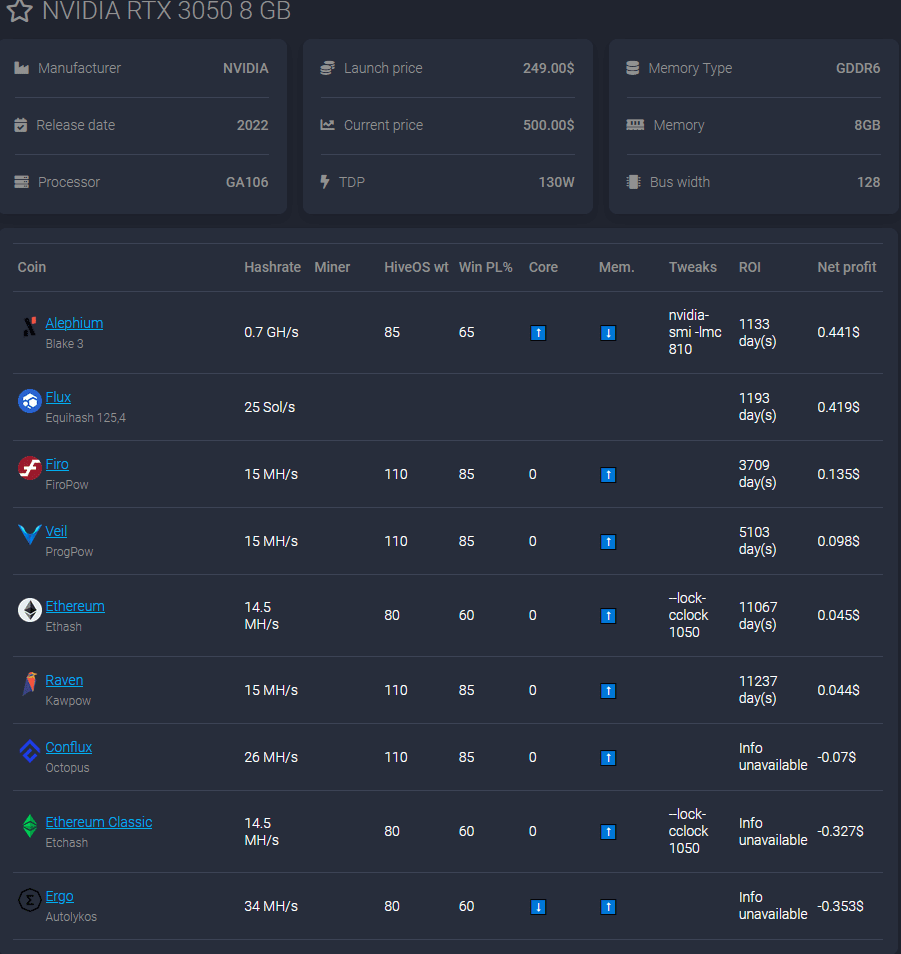Click the Veil coin logo
The width and height of the screenshot is (901, 954).
coord(29,535)
